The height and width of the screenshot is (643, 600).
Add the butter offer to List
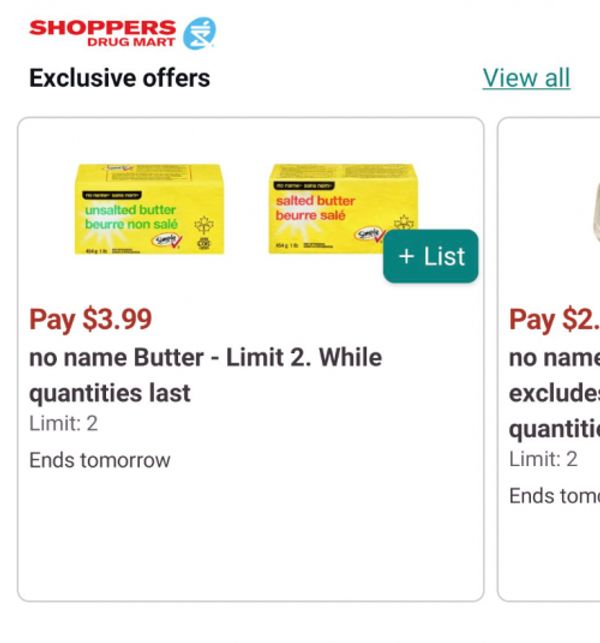431,256
